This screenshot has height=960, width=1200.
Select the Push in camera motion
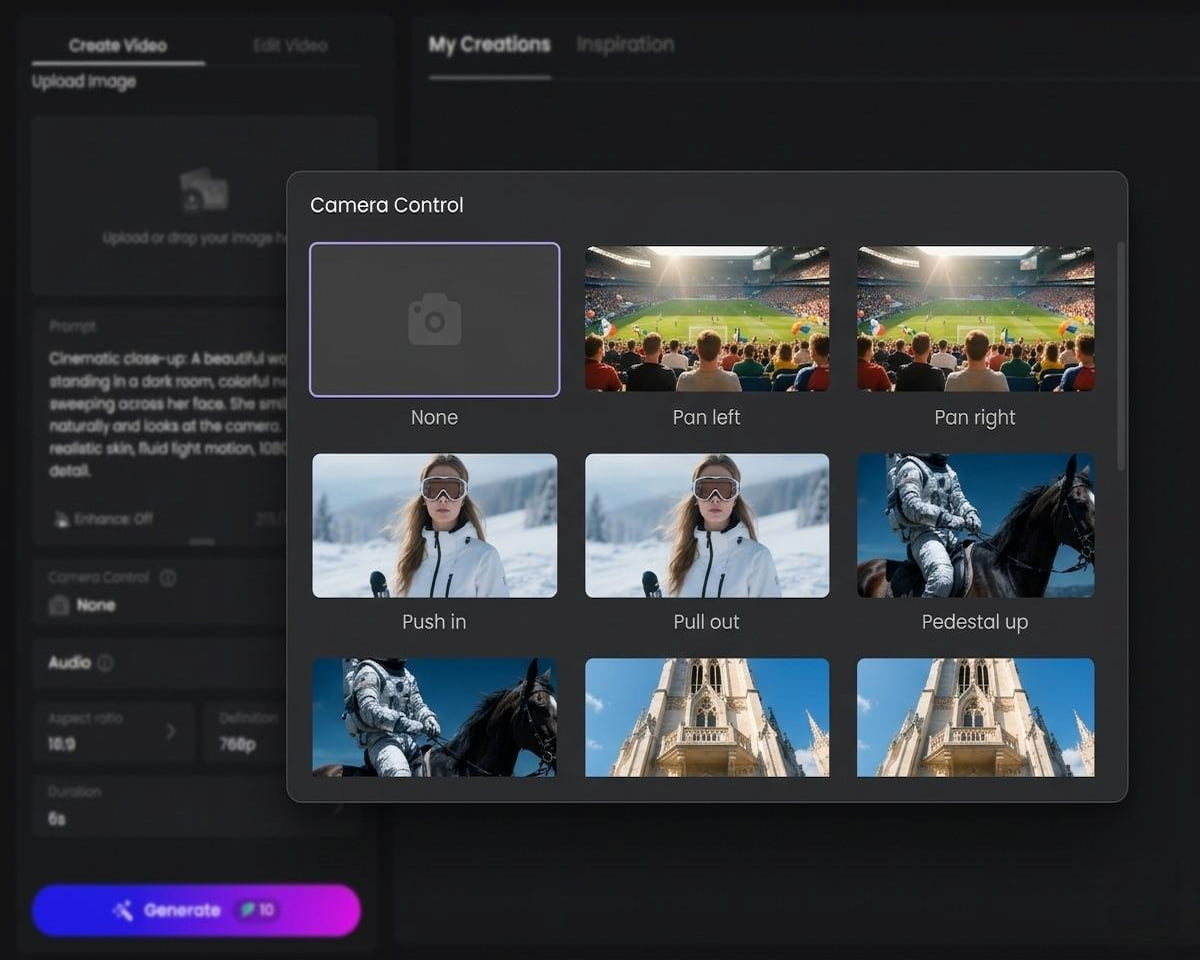[434, 524]
